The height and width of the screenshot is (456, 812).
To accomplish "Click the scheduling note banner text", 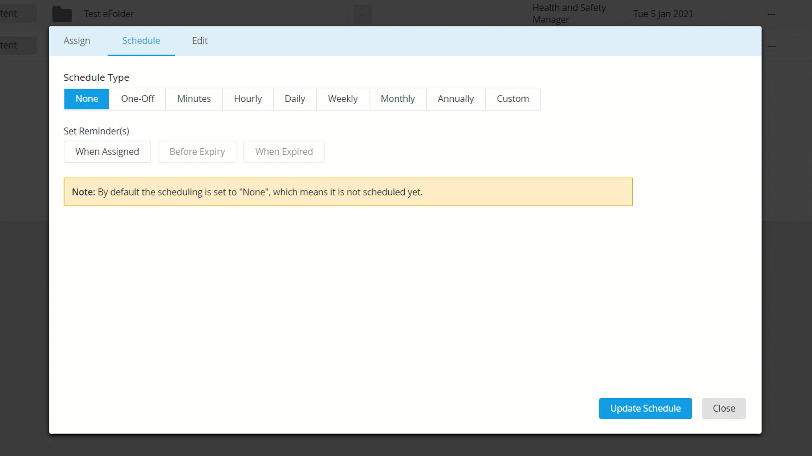I will [x=247, y=192].
